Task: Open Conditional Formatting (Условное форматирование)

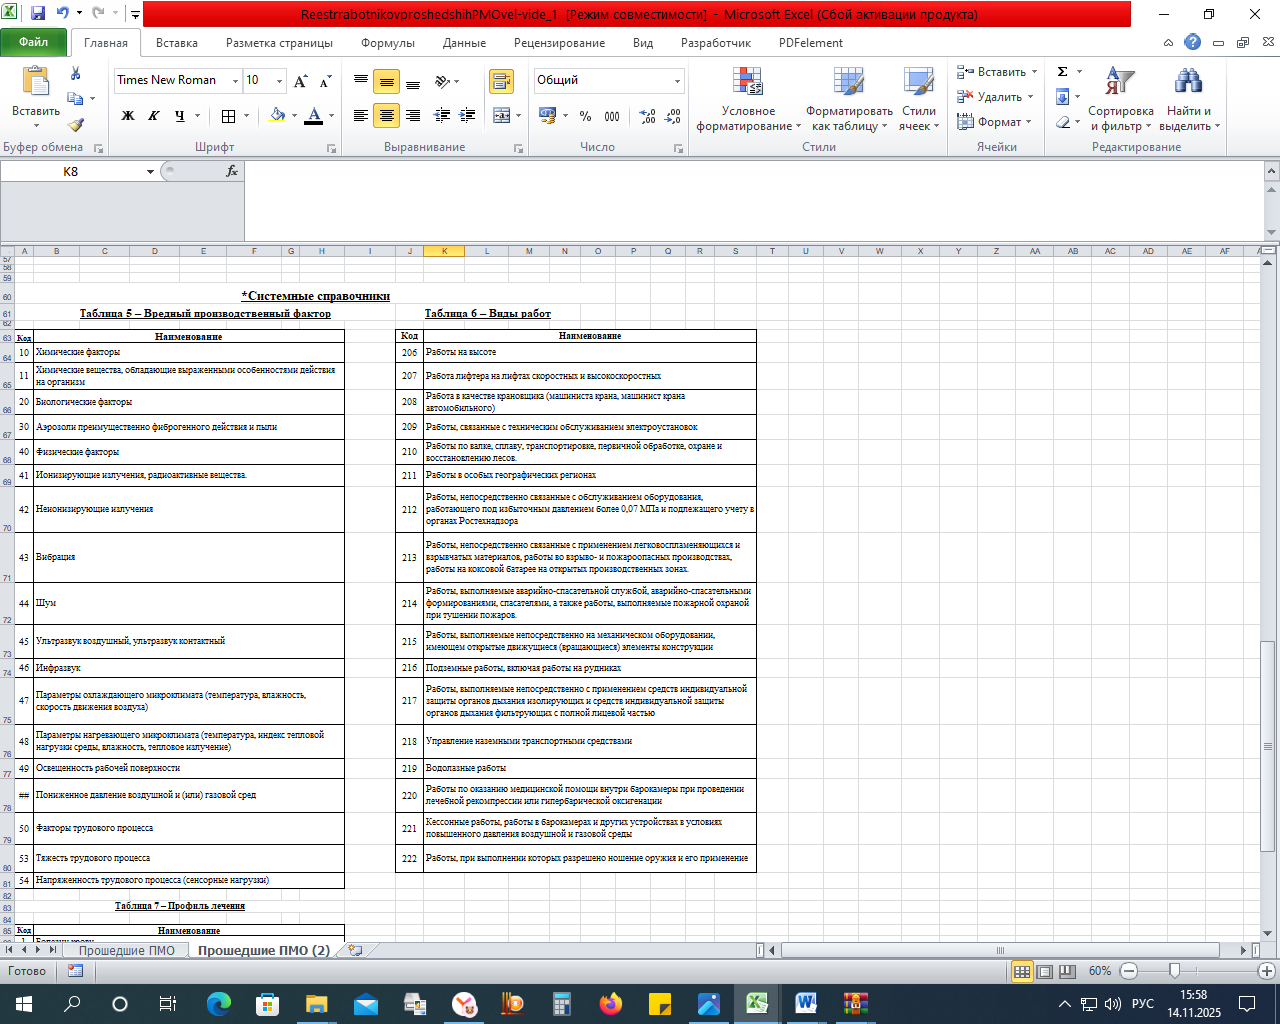Action: pos(748,100)
